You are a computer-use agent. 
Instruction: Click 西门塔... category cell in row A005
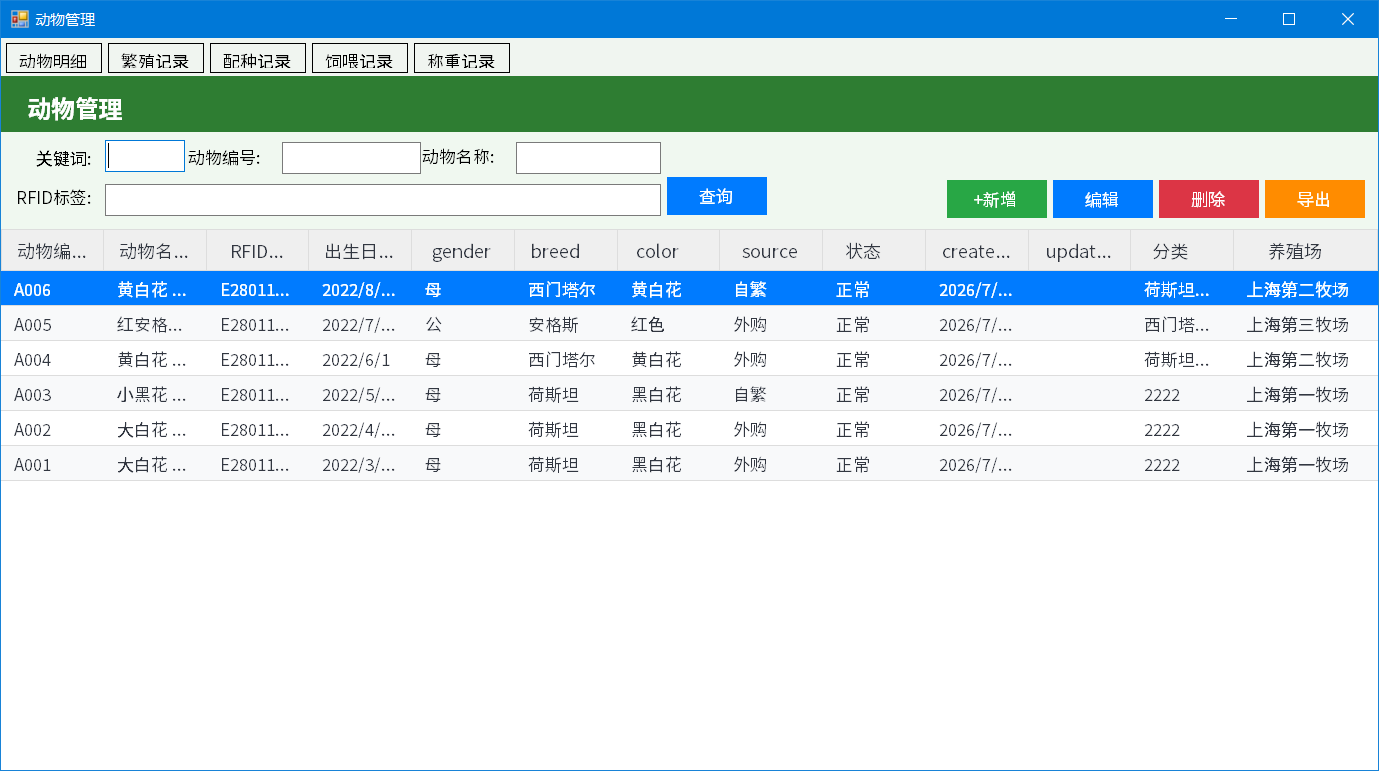(x=1182, y=324)
